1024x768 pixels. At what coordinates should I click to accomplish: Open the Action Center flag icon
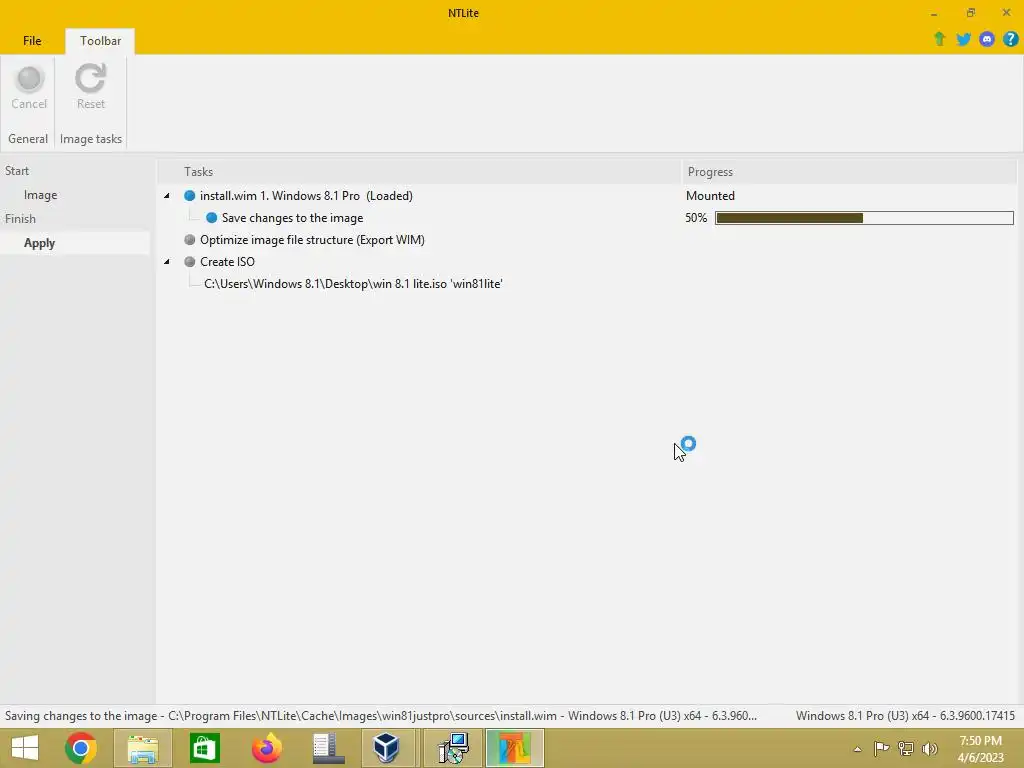(881, 748)
